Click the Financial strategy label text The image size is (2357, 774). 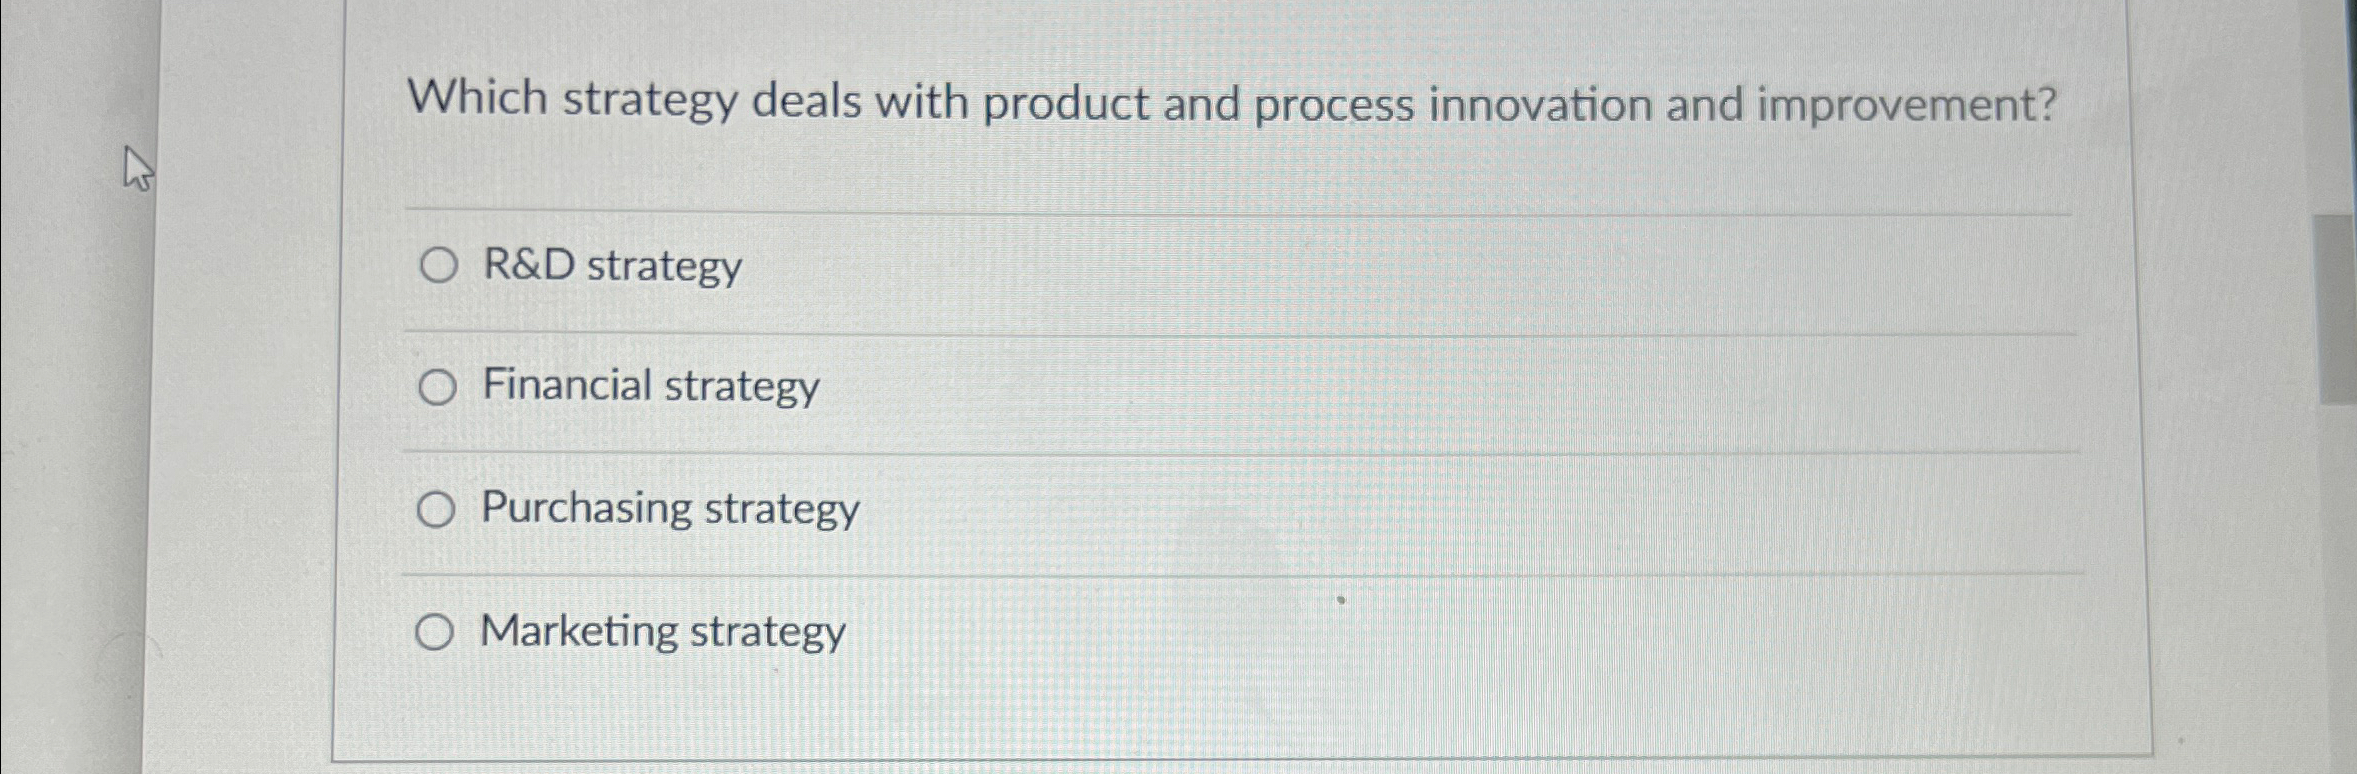click(x=648, y=386)
